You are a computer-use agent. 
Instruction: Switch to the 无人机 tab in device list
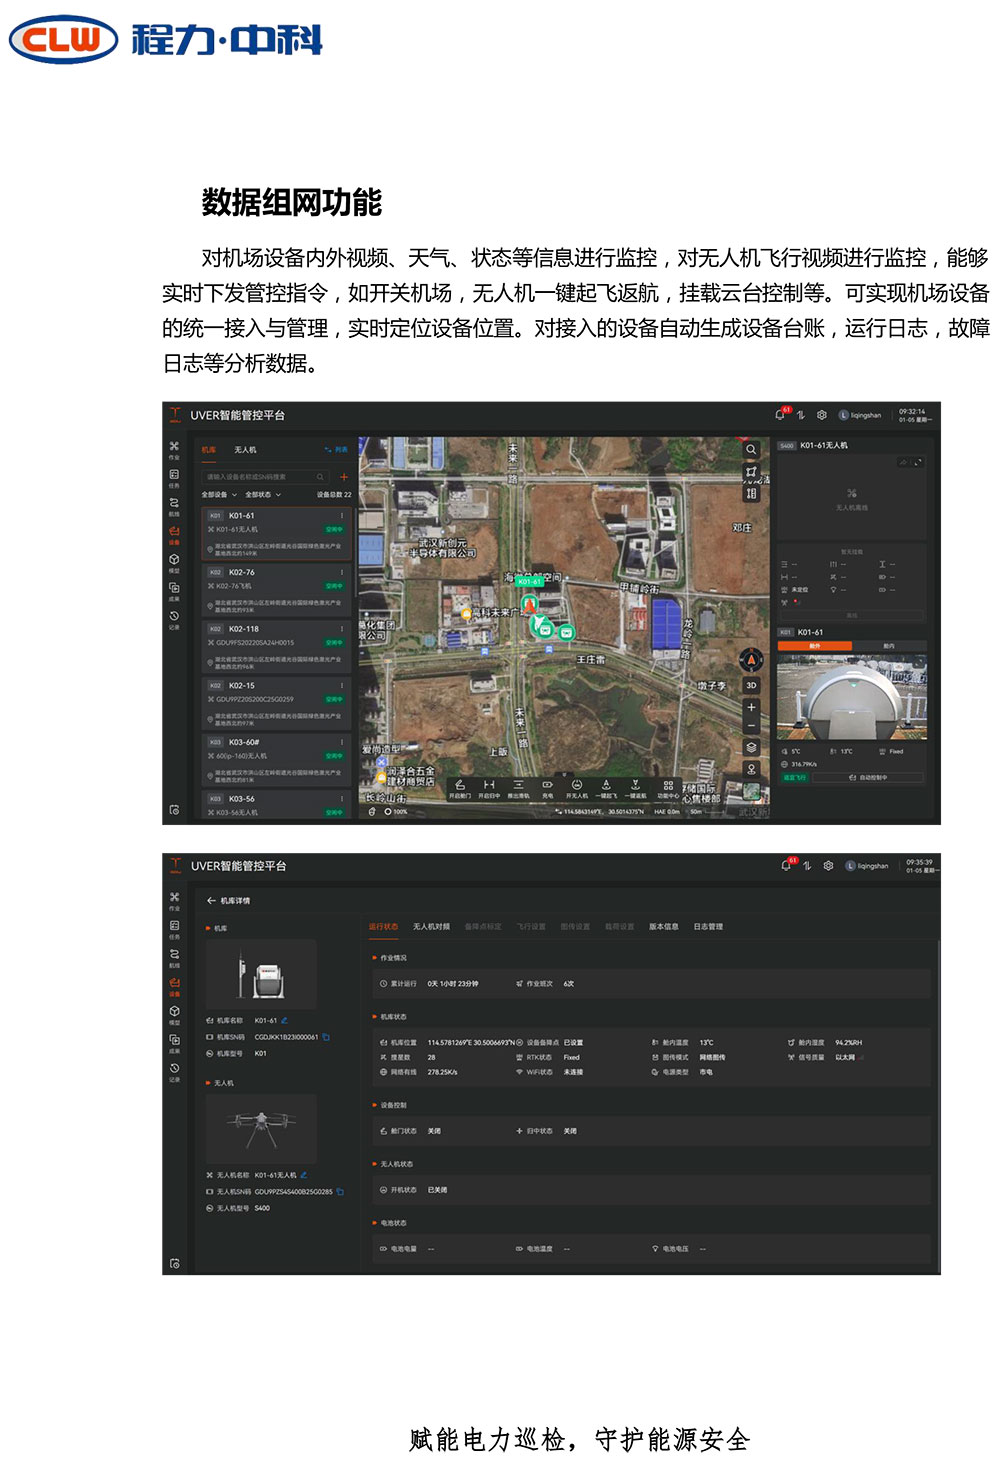[x=245, y=450]
